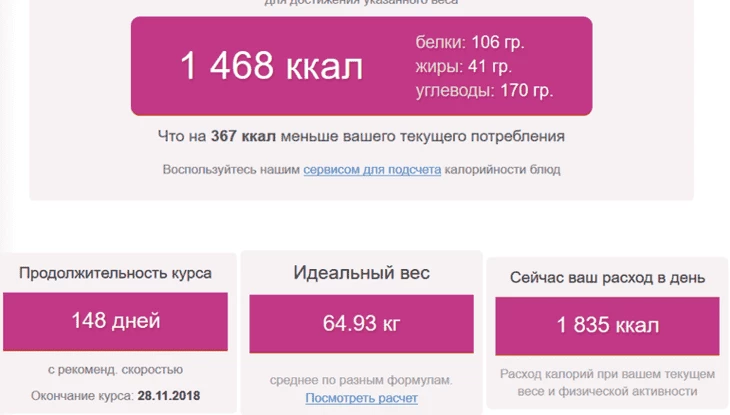The image size is (730, 415).
Task: Click the с рекоменд. скоростью caption
Action: (115, 370)
